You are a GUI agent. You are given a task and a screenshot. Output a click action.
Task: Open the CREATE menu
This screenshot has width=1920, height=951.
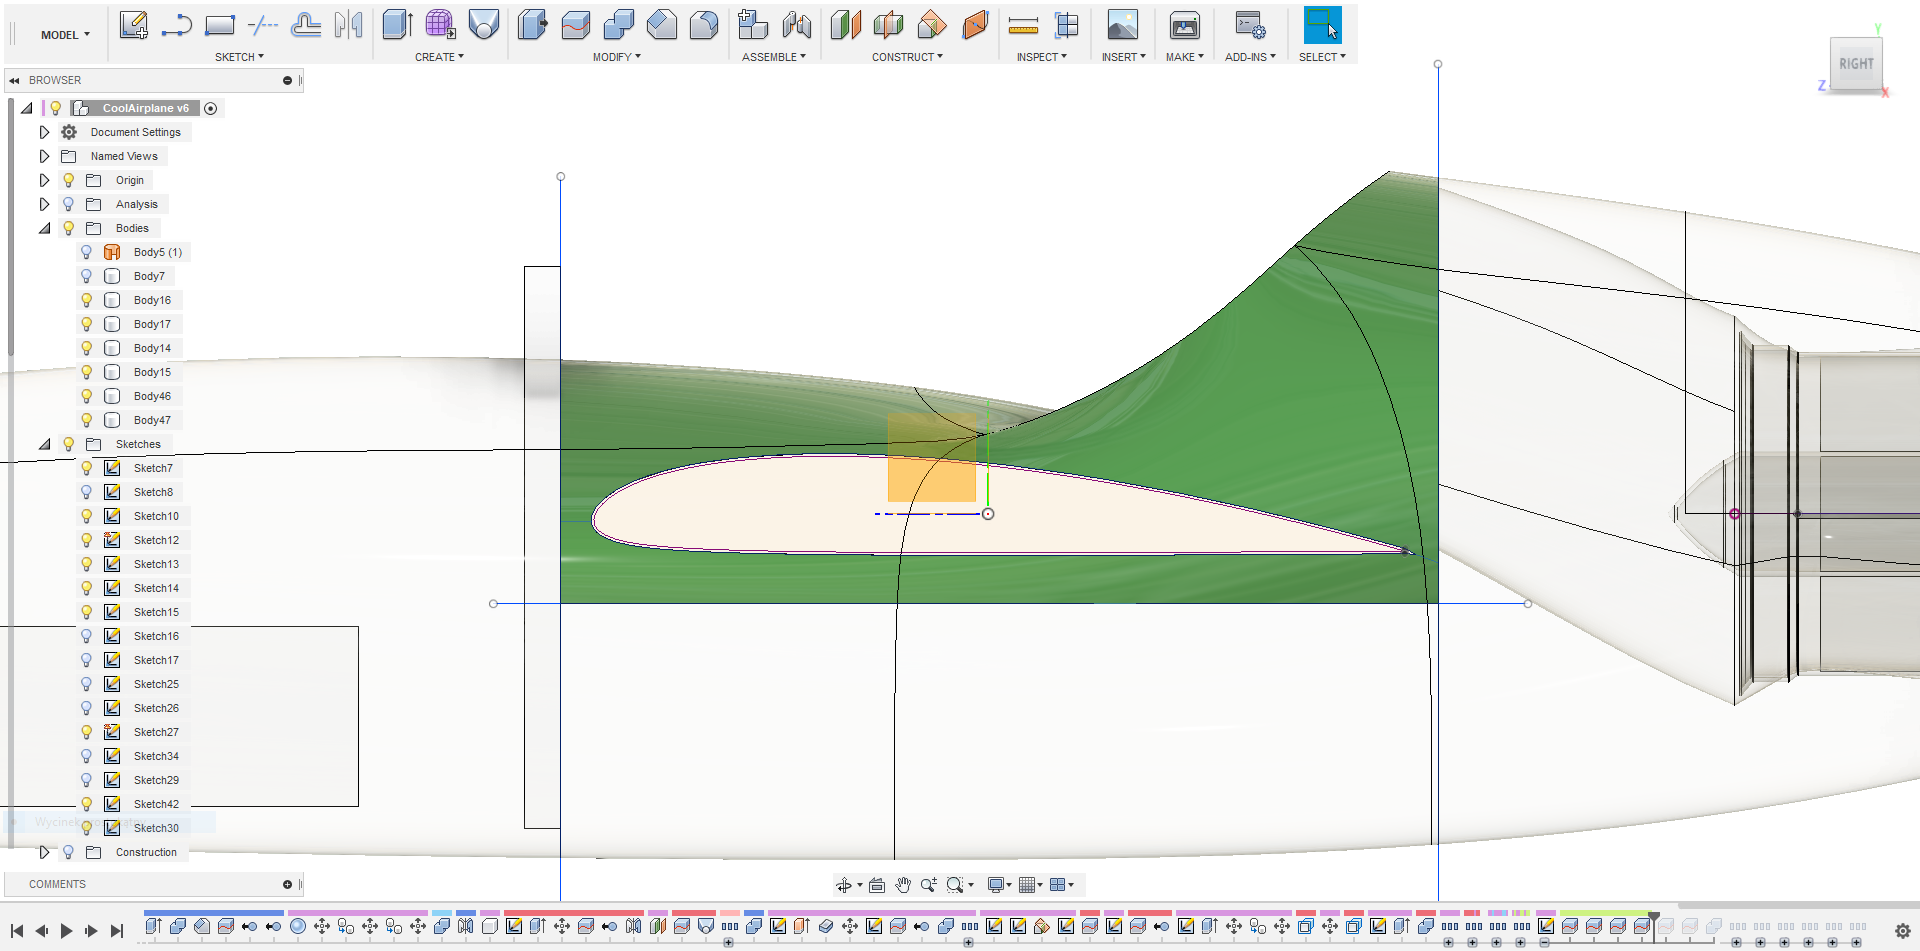[439, 57]
